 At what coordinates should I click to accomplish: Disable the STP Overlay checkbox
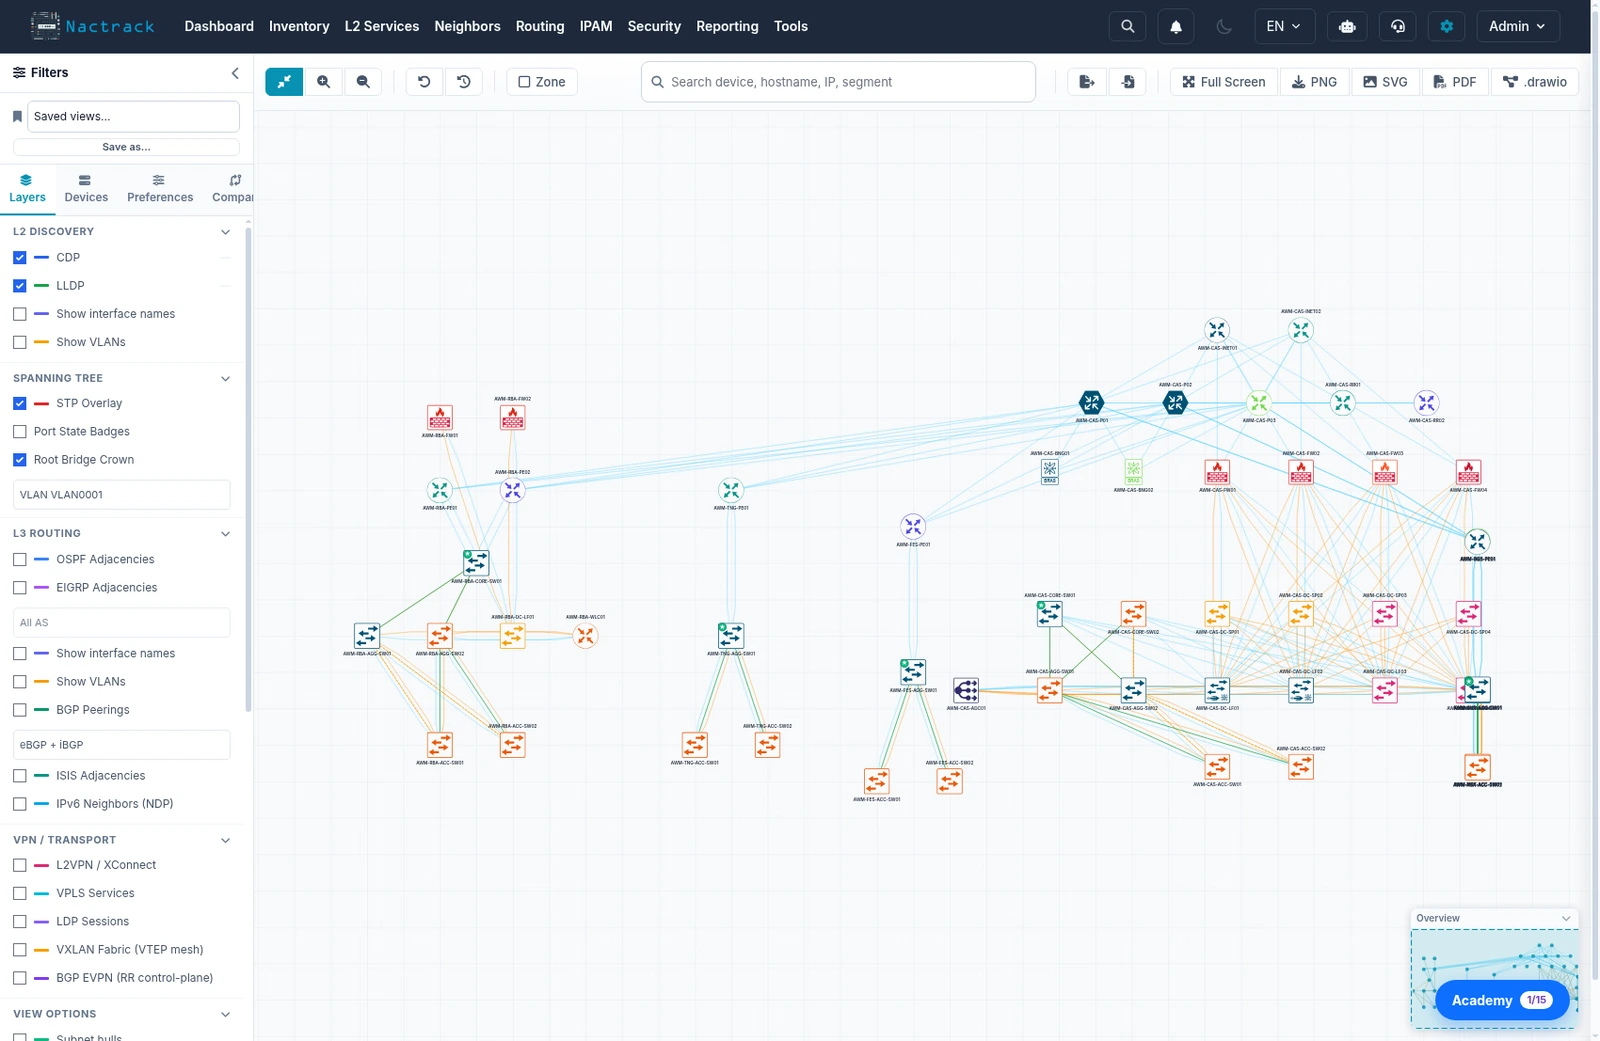click(x=20, y=404)
